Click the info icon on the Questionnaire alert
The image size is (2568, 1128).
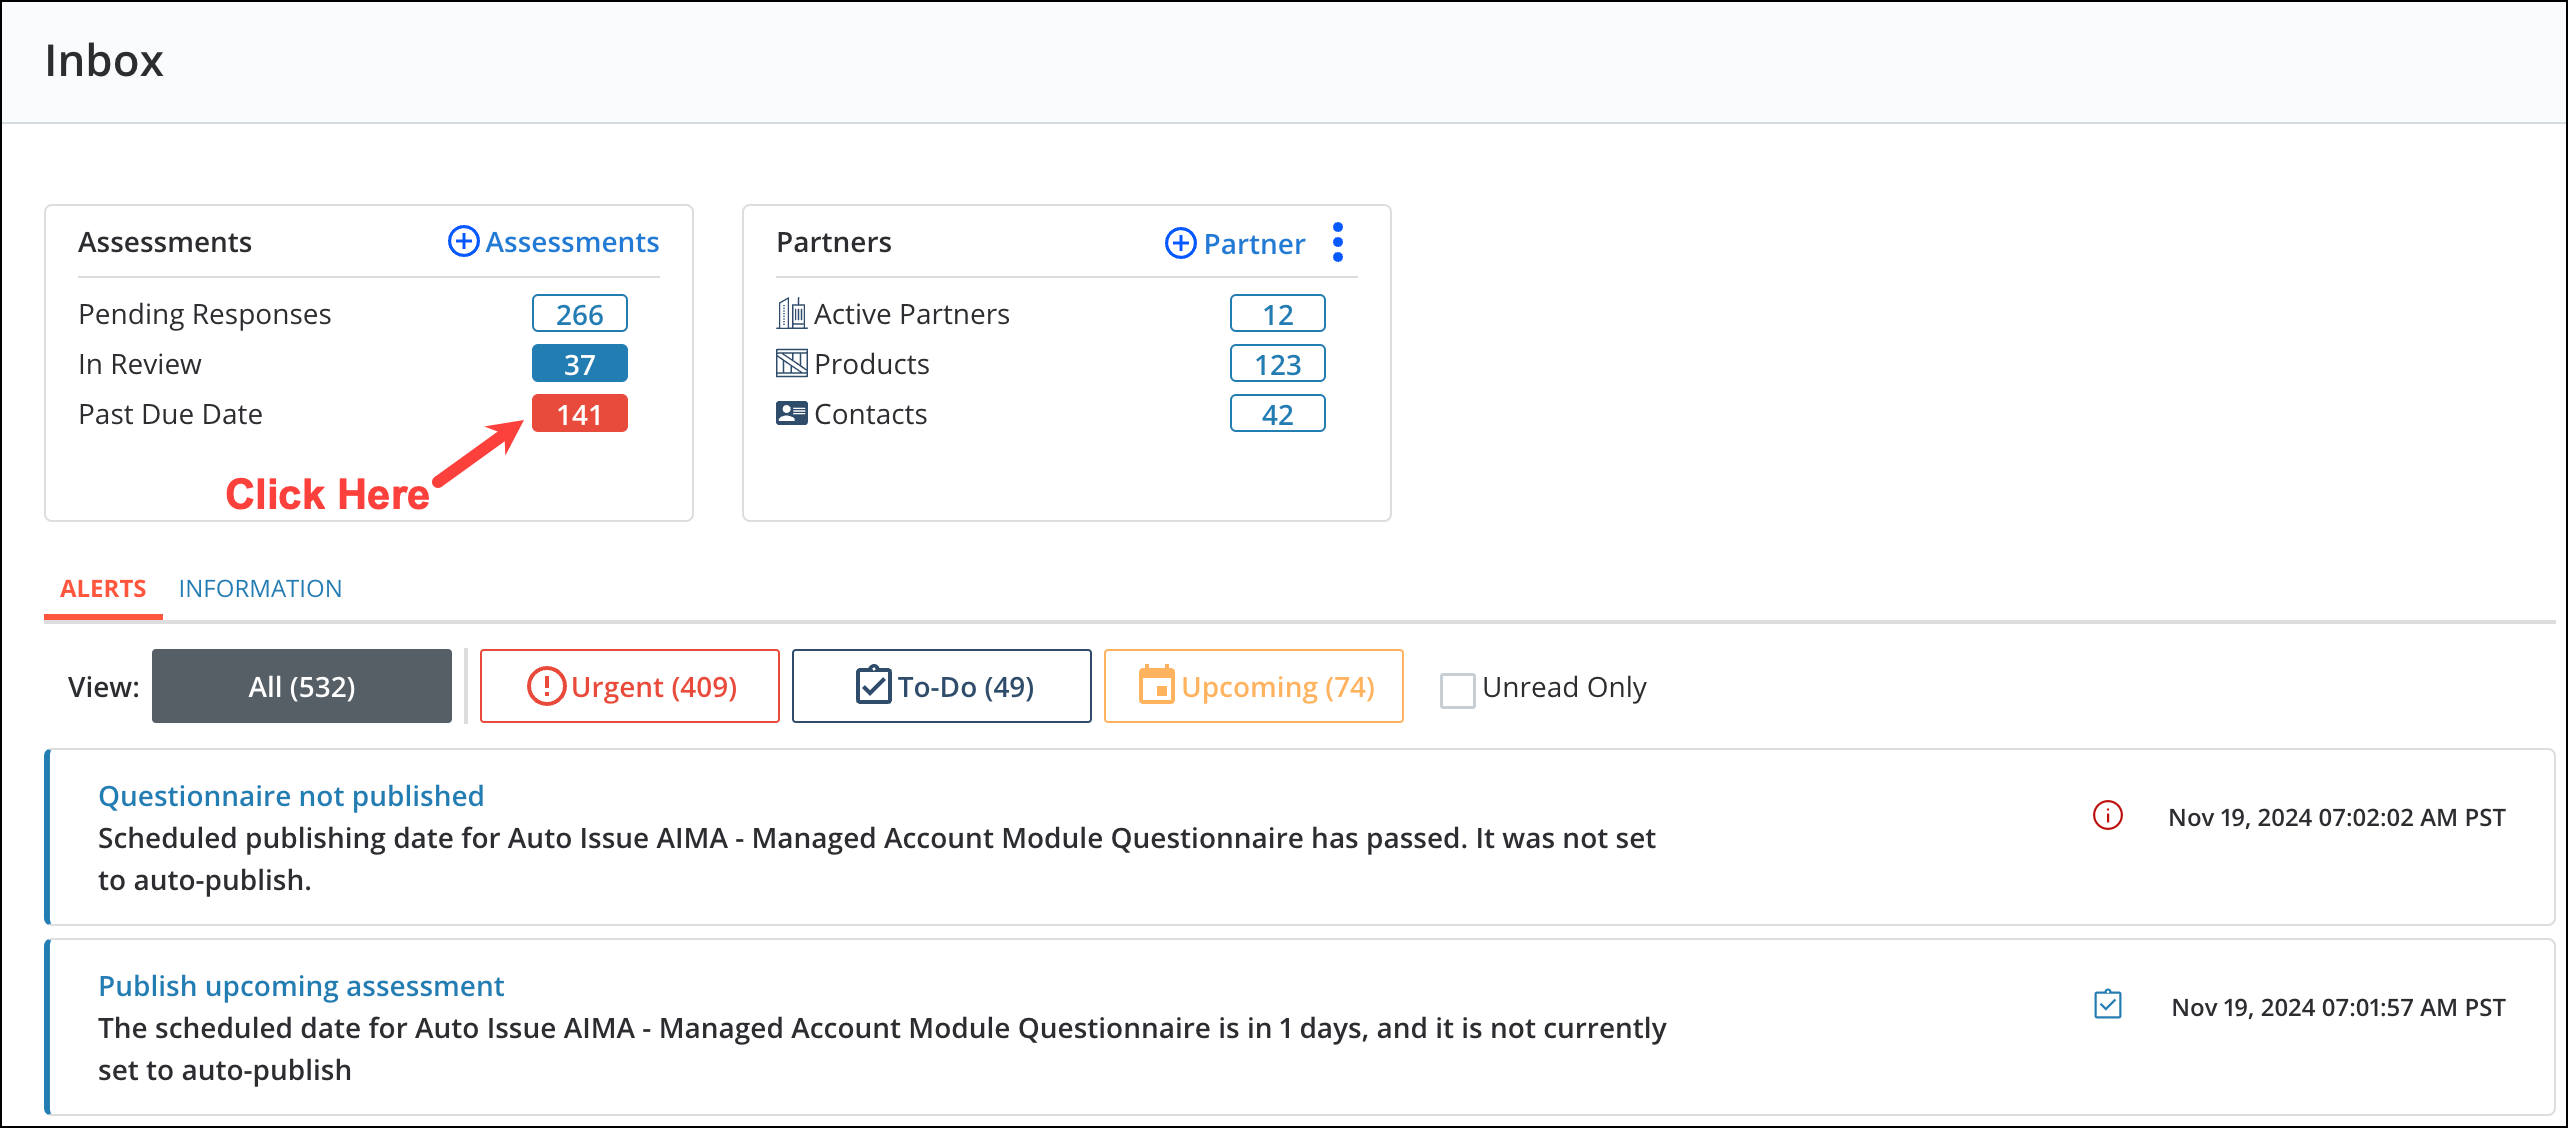pos(2108,816)
